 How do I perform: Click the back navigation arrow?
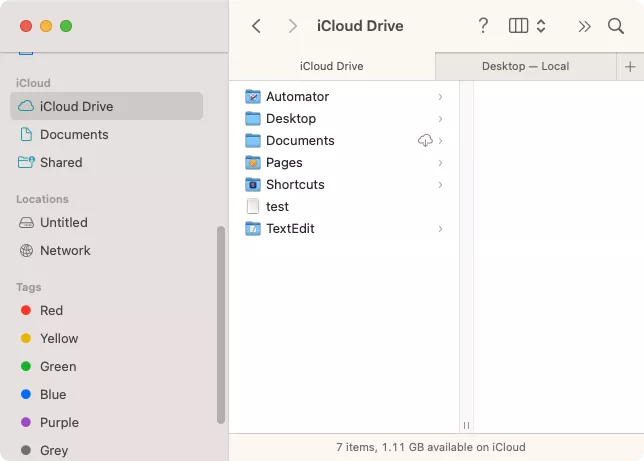[256, 26]
